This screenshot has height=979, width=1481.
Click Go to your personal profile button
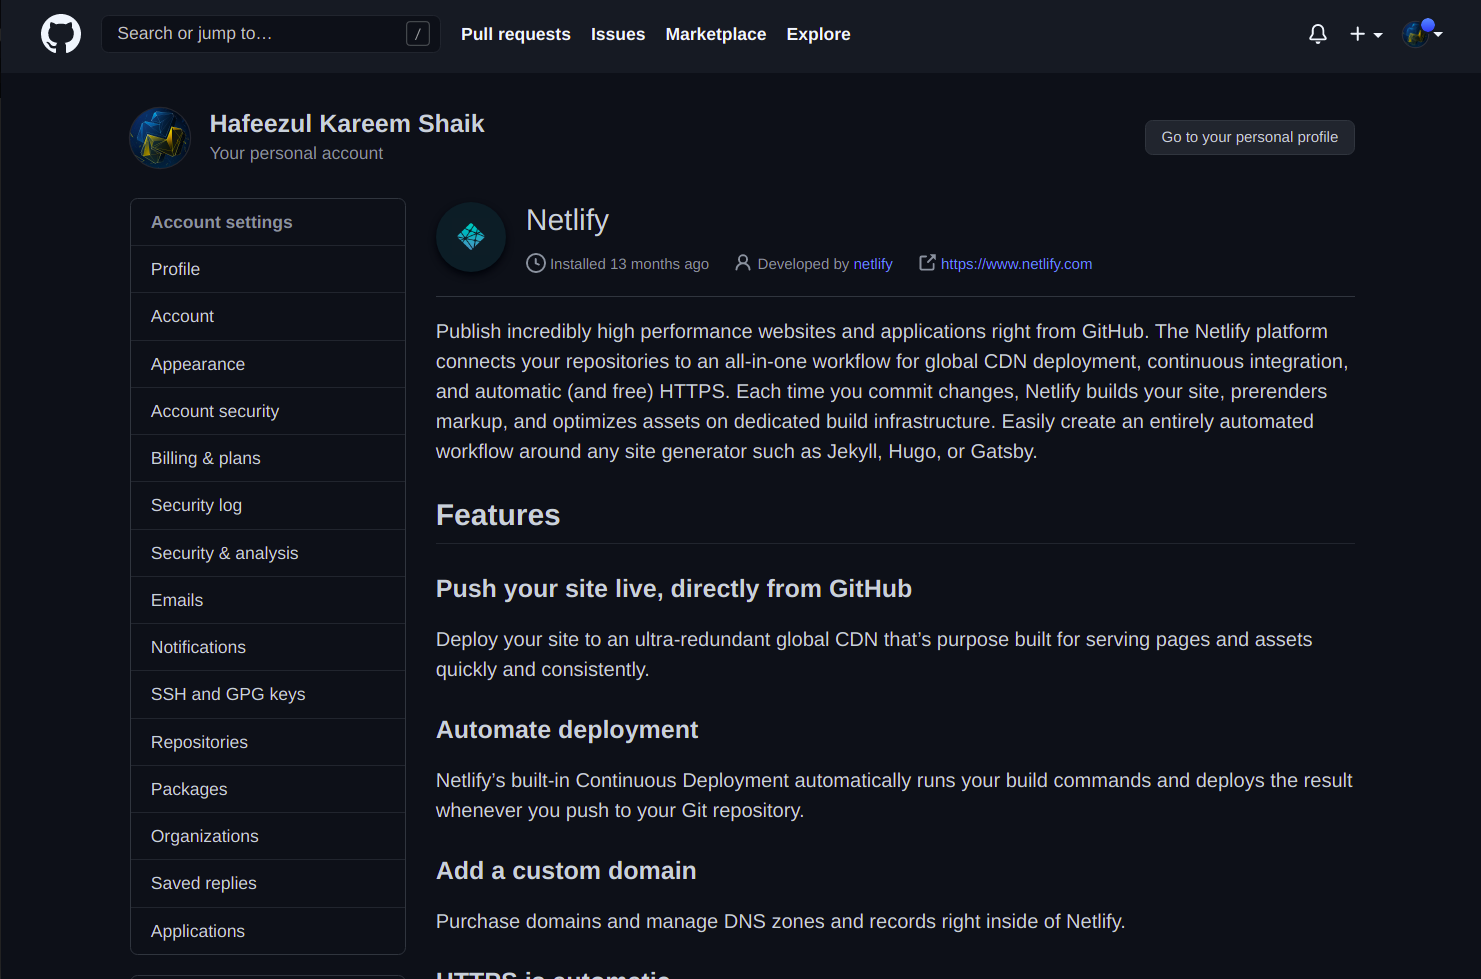[1250, 137]
